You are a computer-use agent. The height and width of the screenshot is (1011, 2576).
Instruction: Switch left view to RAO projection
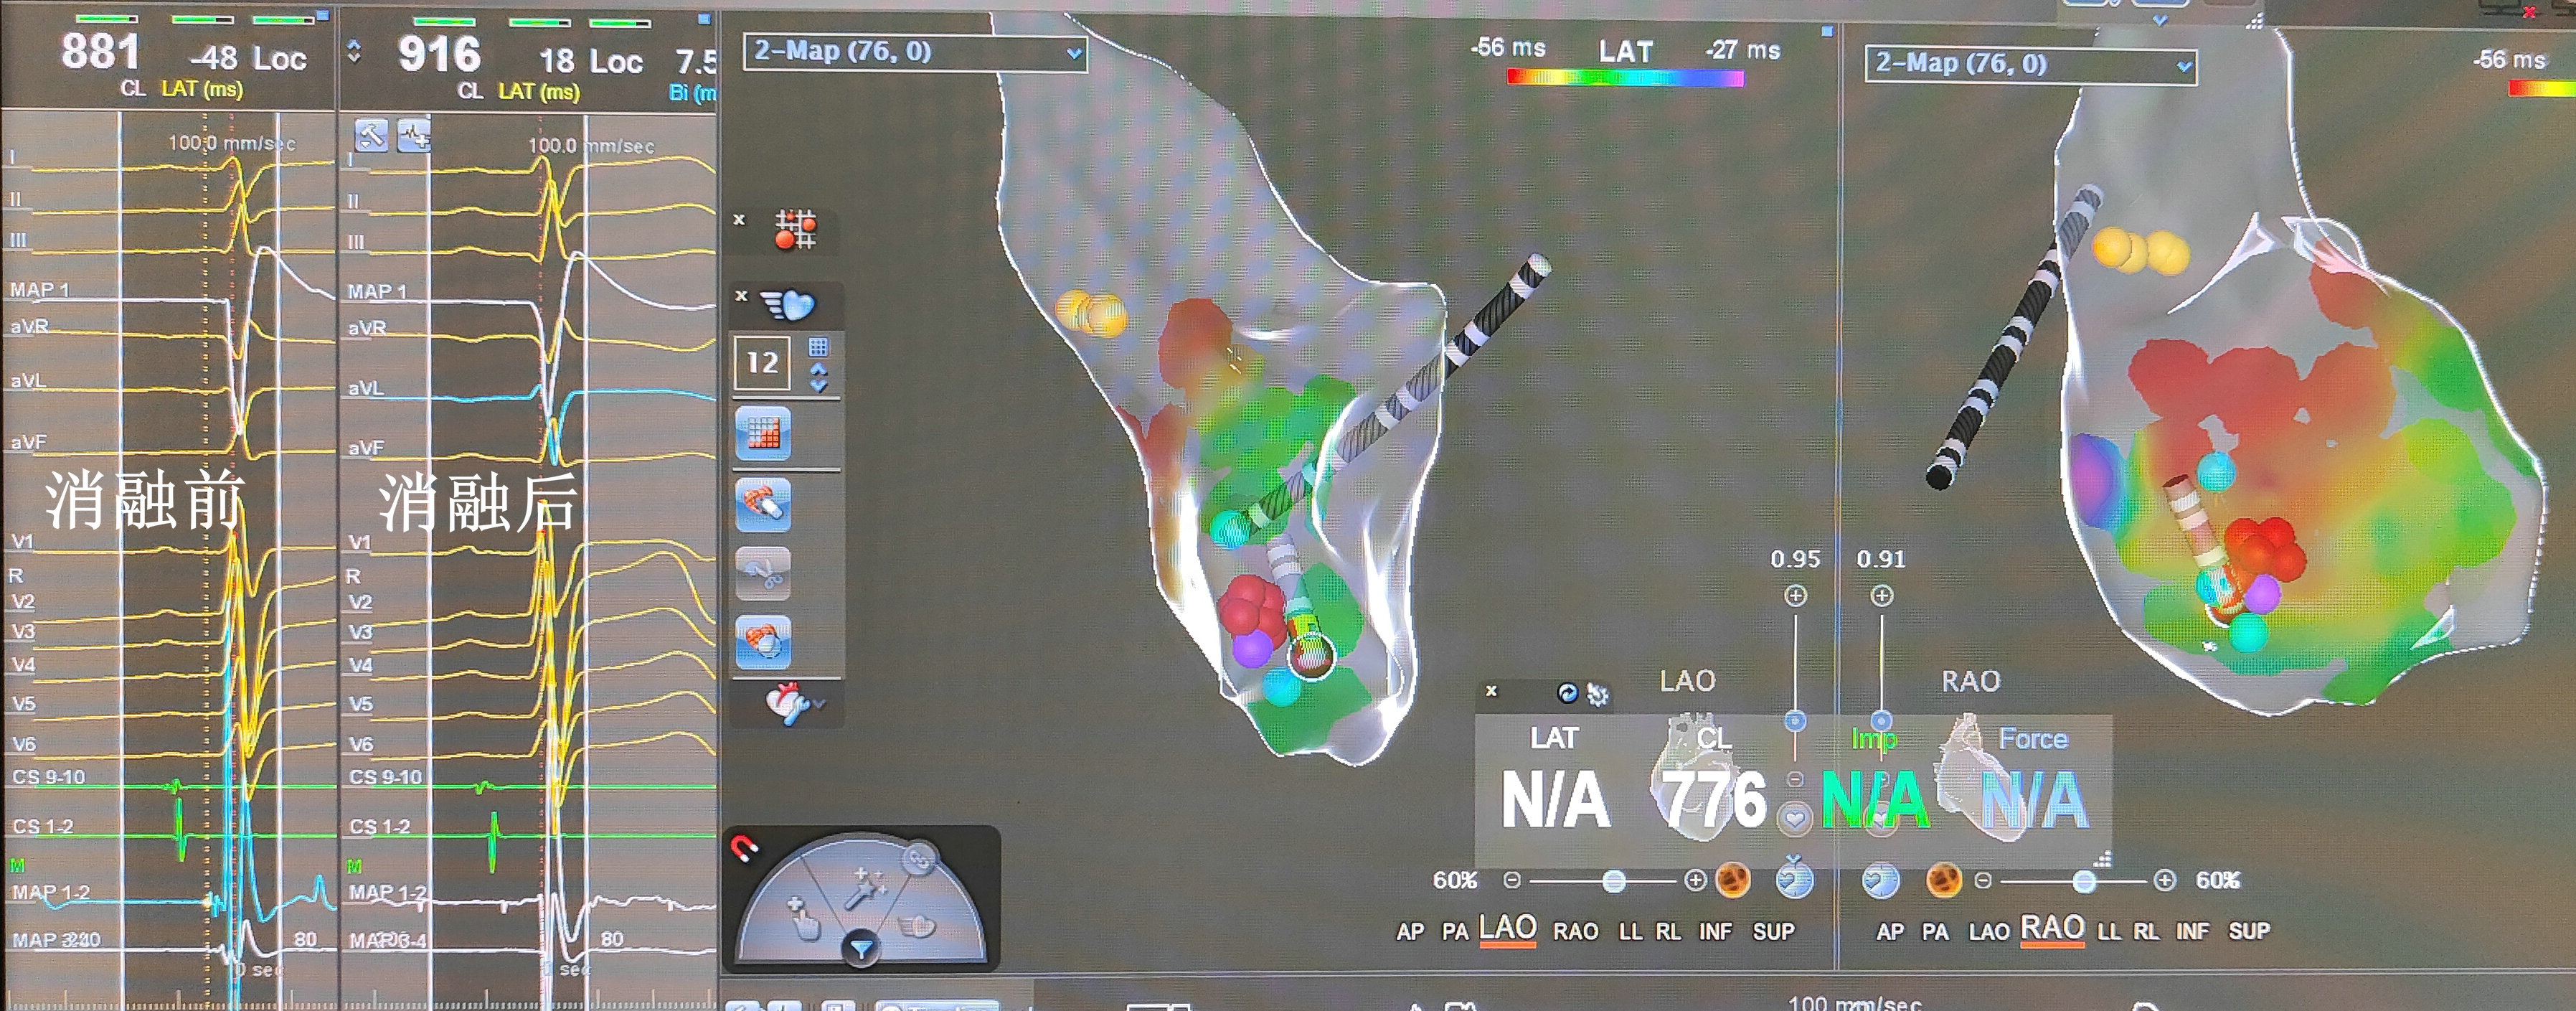(x=1575, y=931)
